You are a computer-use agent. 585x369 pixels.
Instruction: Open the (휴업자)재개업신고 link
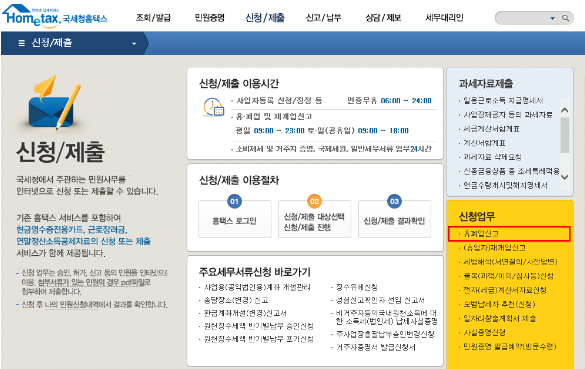494,248
